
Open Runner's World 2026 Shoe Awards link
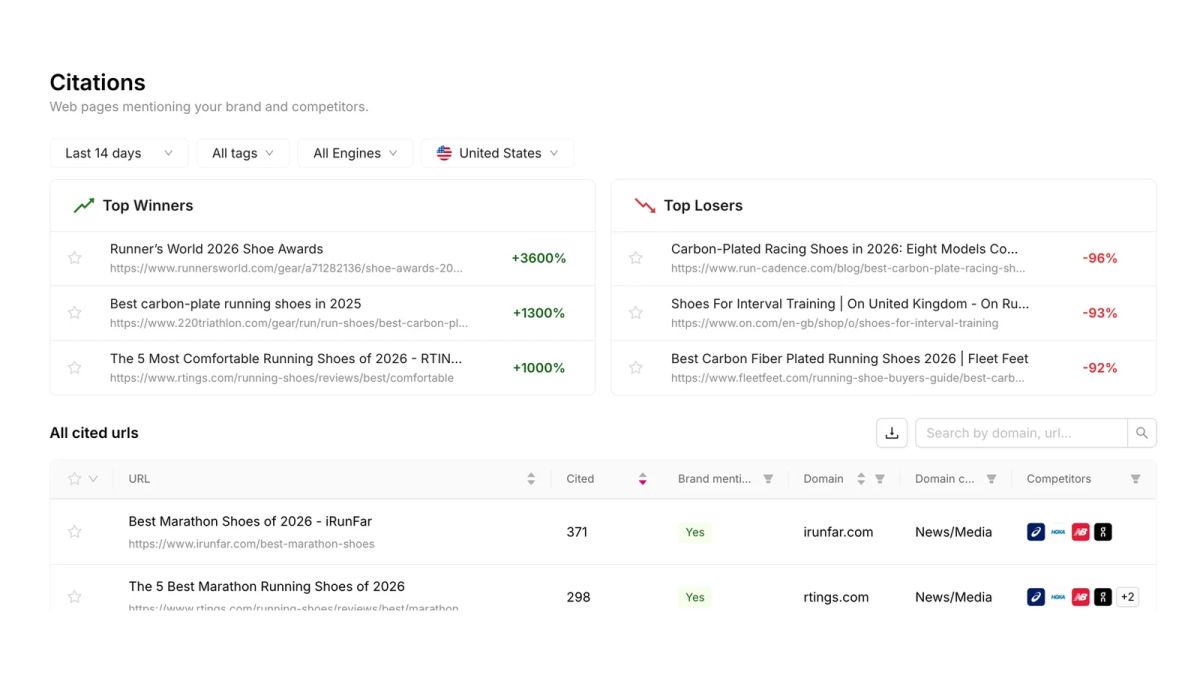tap(217, 249)
